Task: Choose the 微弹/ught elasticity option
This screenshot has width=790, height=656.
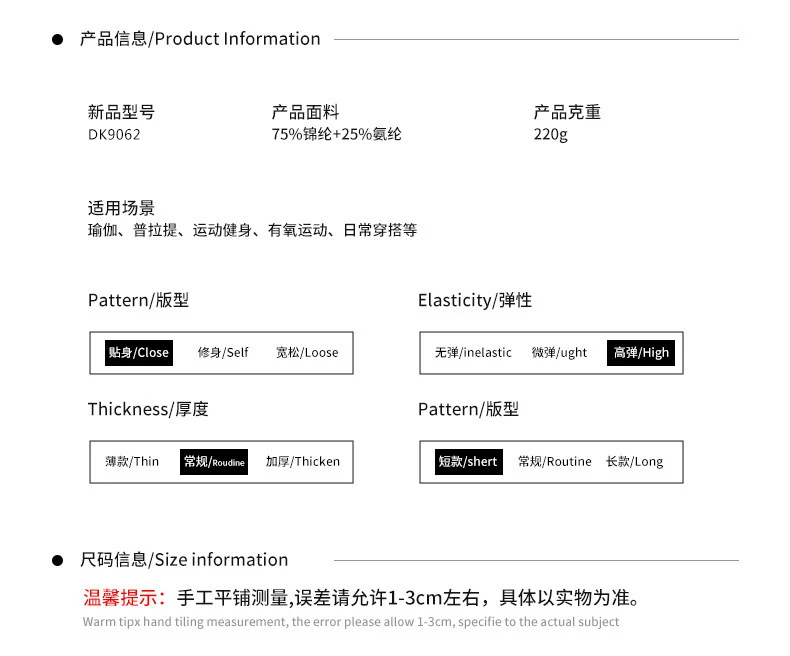Action: click(x=559, y=352)
